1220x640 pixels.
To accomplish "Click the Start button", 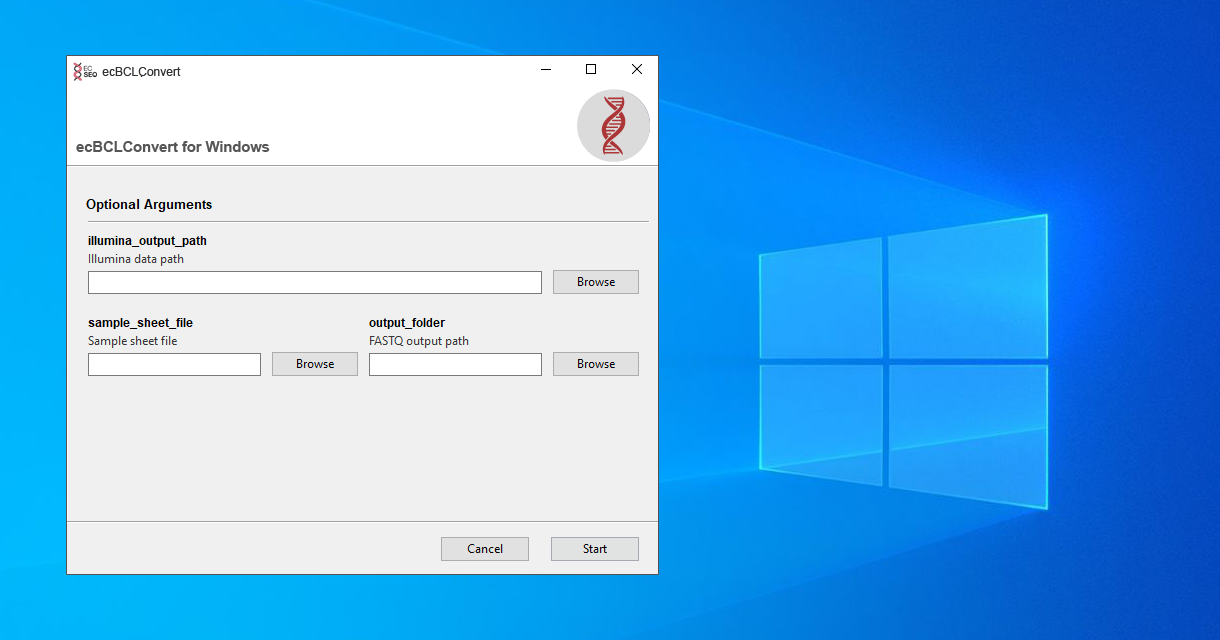I will pyautogui.click(x=595, y=549).
